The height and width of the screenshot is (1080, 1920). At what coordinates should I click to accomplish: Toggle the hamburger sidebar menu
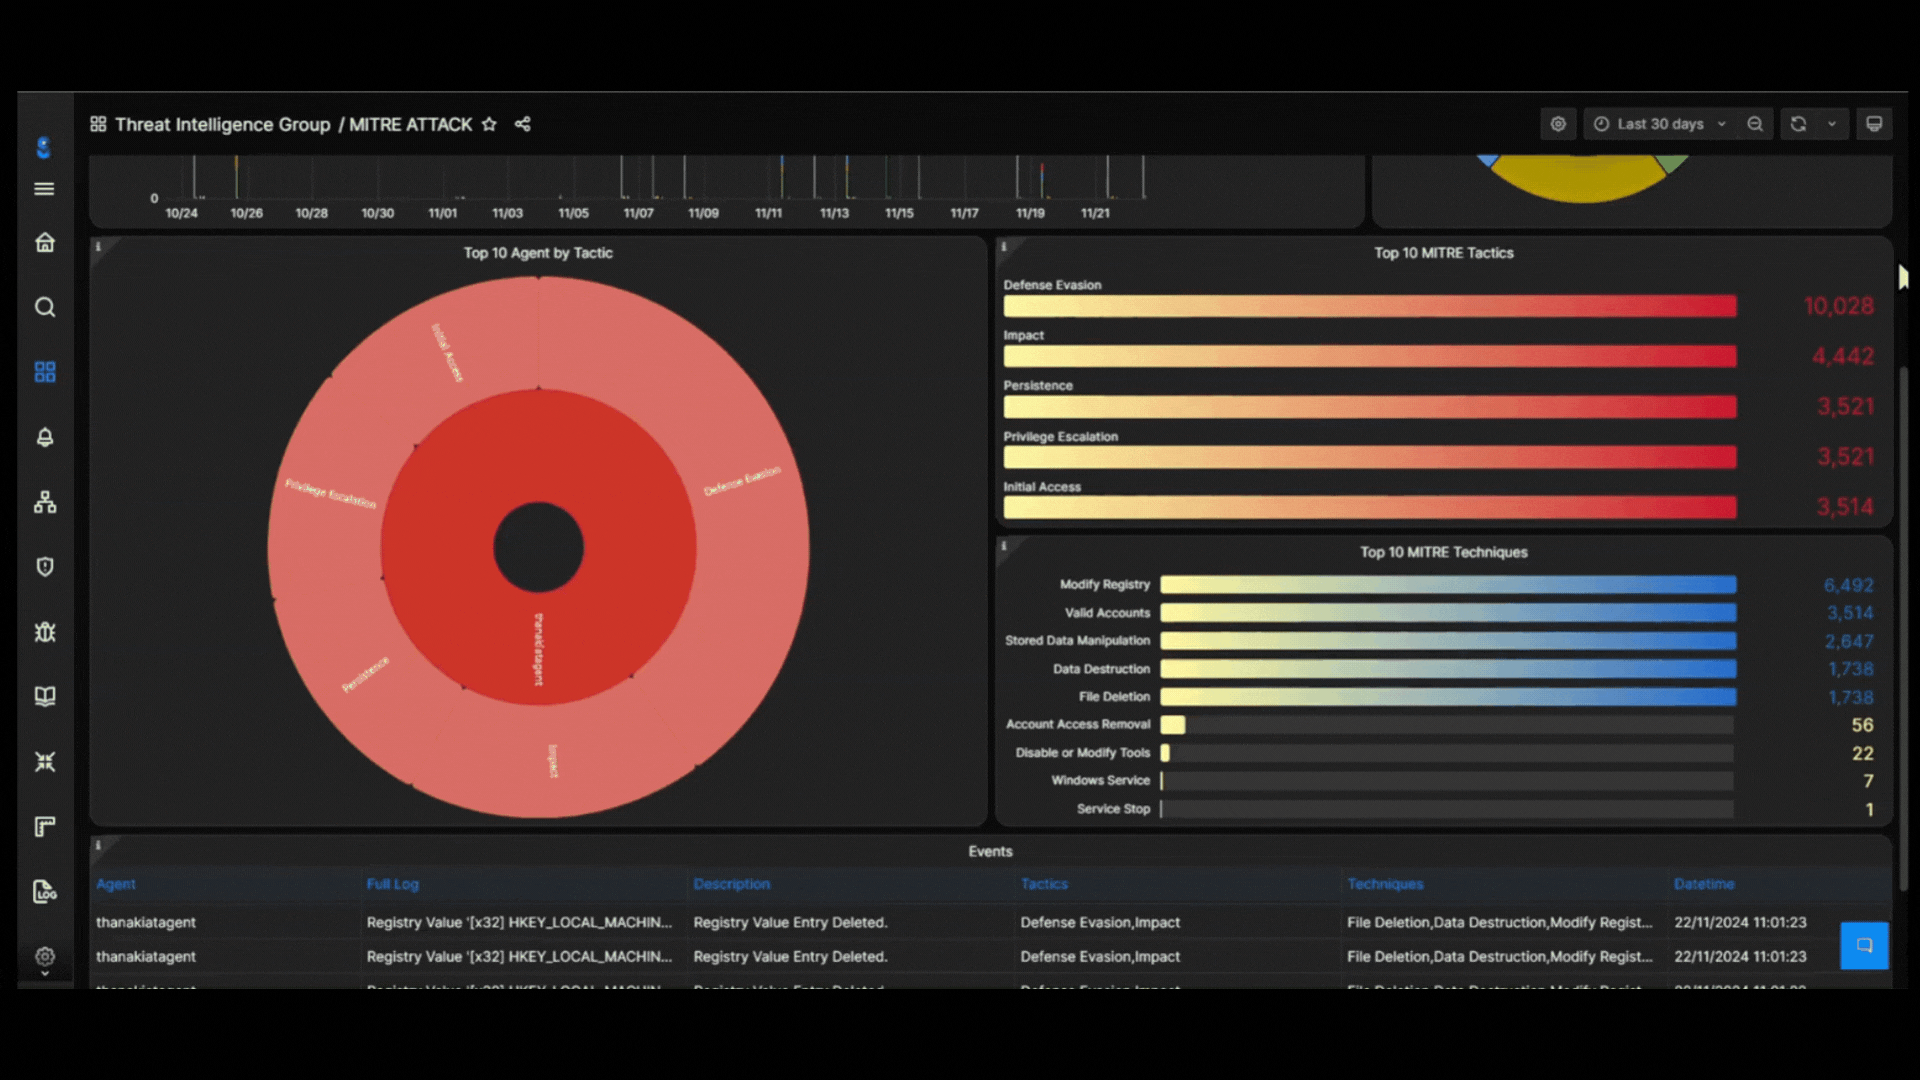coord(44,189)
